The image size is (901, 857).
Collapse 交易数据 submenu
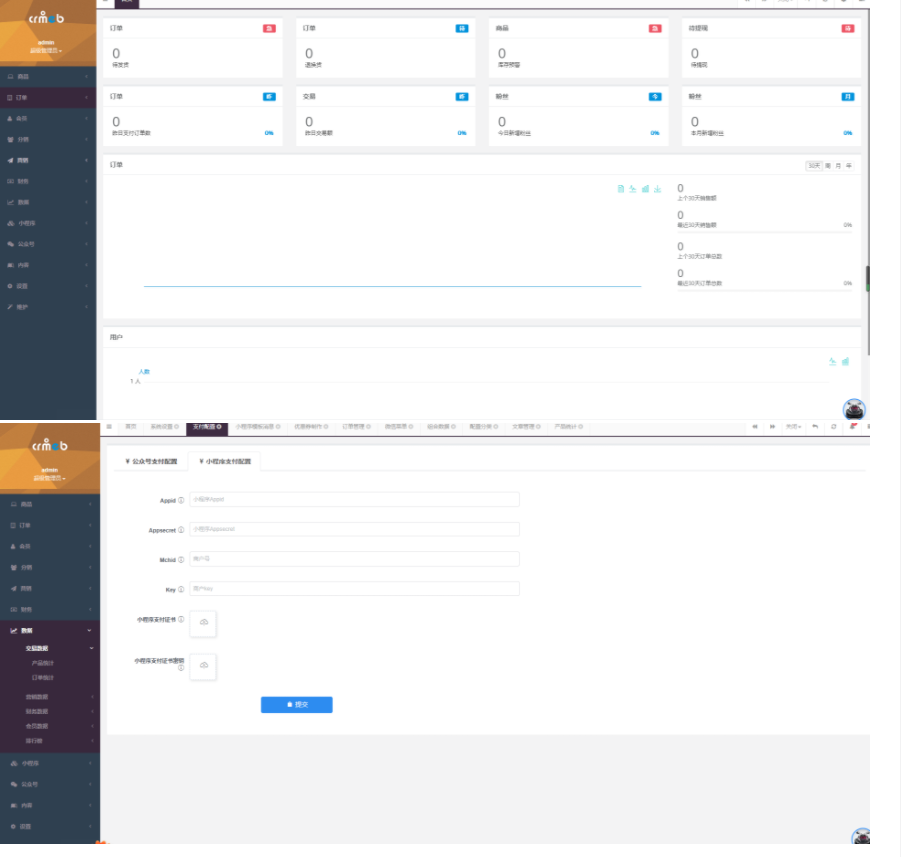pos(50,648)
